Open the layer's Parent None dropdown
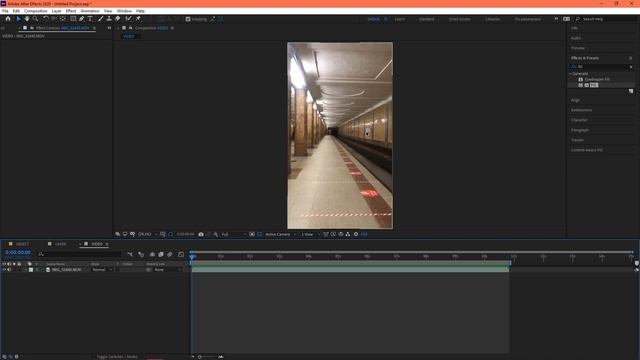 click(167, 270)
